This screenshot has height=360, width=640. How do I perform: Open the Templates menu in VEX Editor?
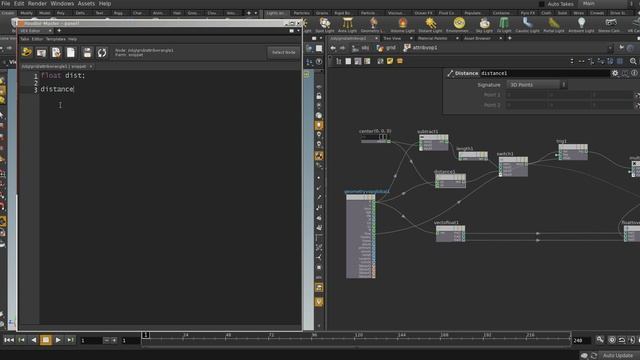click(56, 39)
